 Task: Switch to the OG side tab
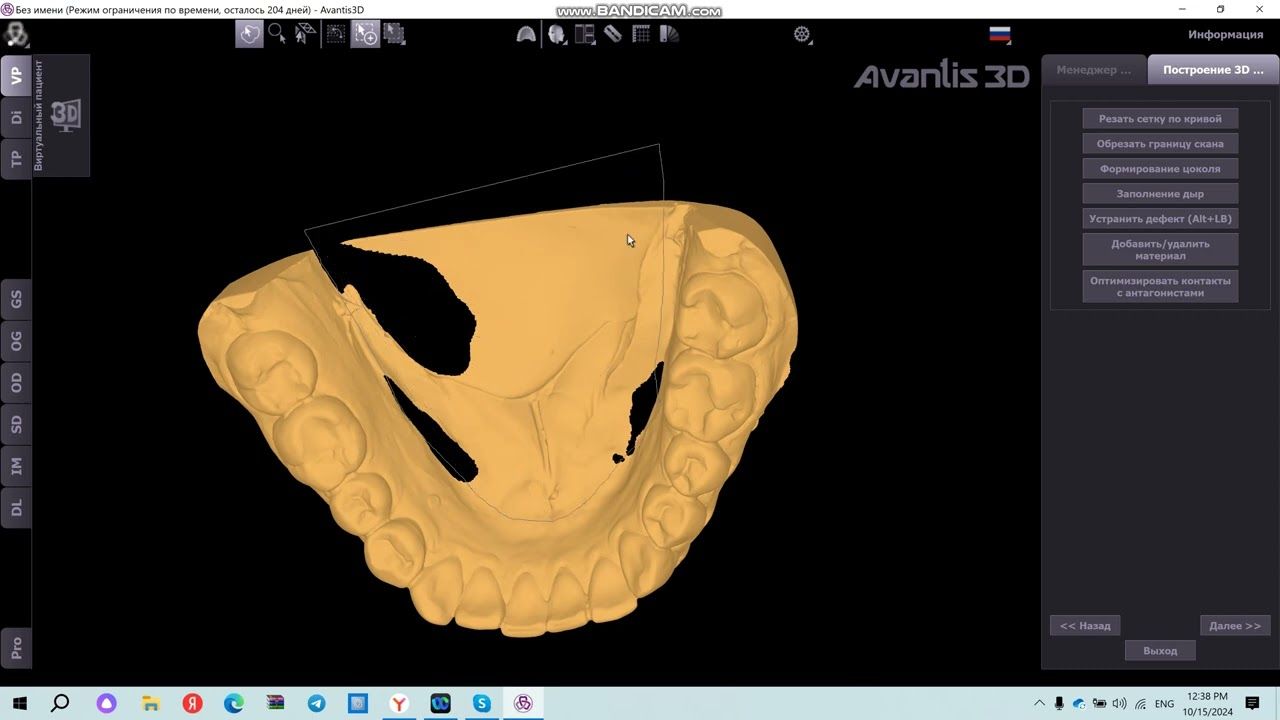pos(16,341)
